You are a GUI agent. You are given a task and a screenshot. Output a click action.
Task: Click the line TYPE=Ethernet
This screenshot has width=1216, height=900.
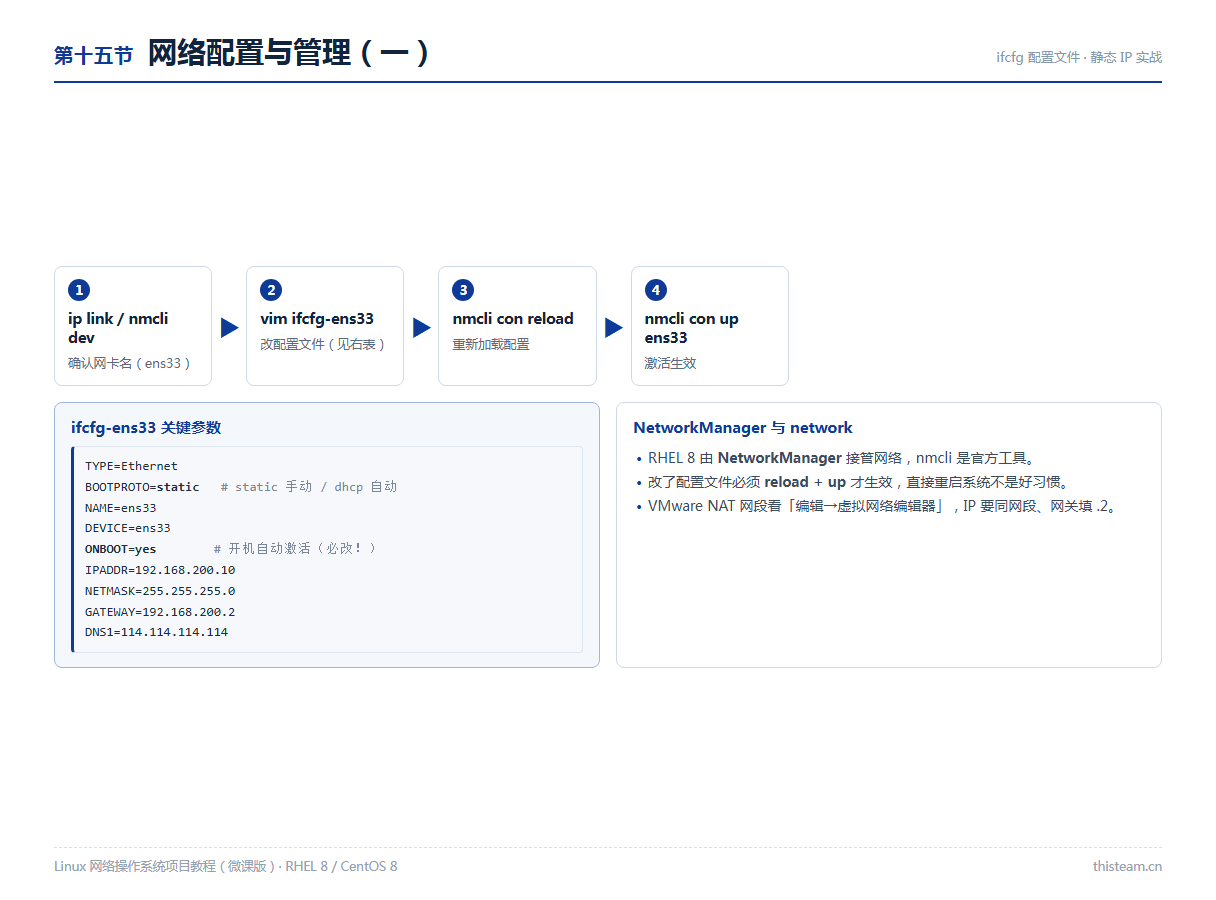[131, 466]
